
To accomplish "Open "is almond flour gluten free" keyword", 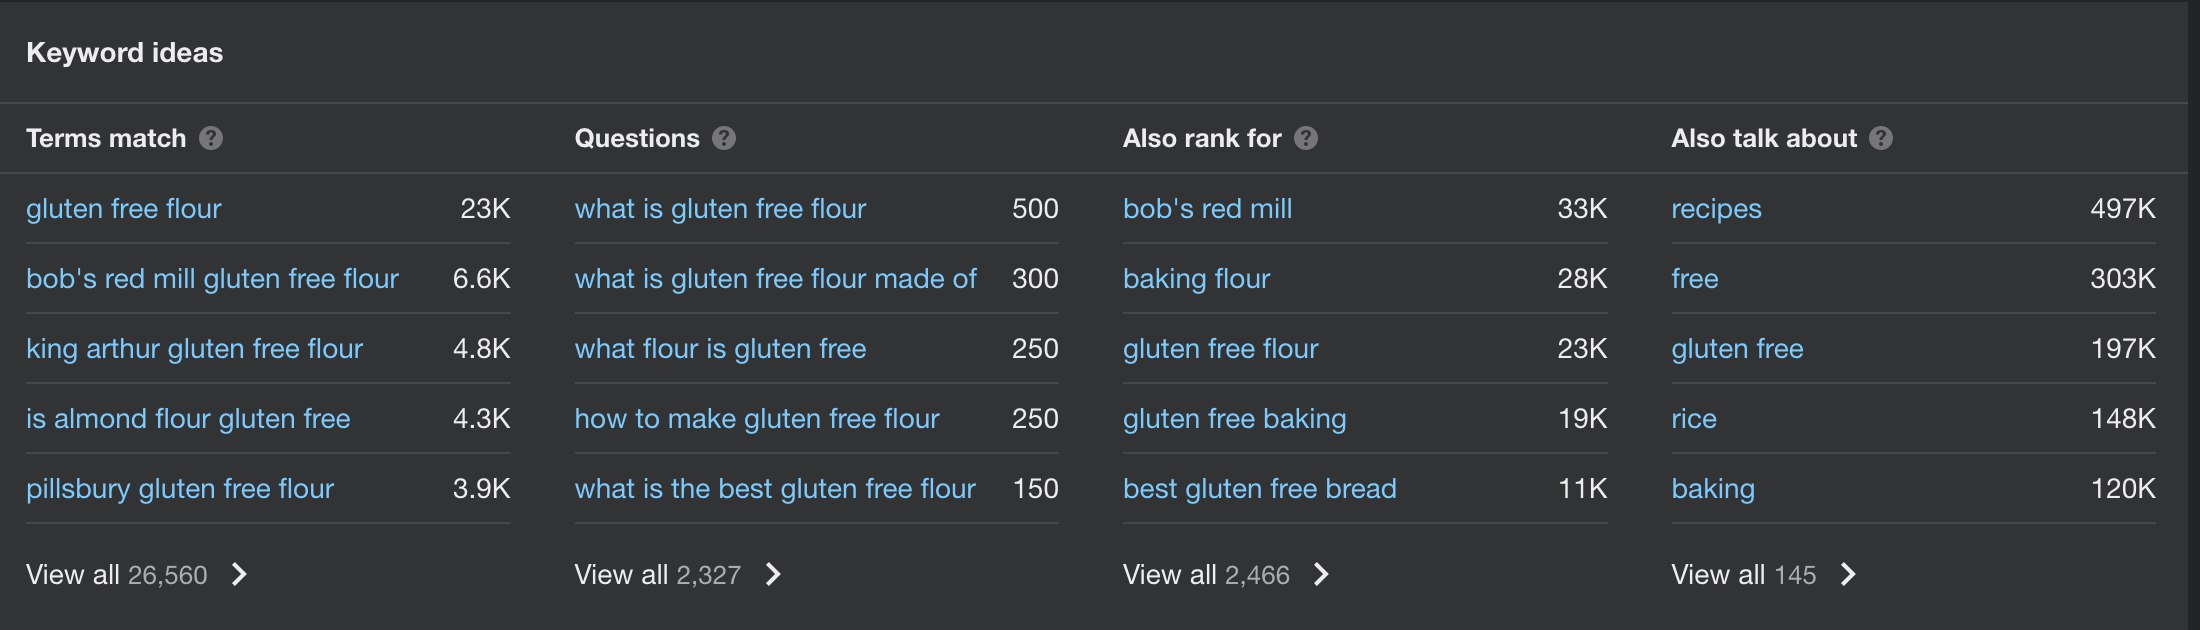I will (188, 419).
